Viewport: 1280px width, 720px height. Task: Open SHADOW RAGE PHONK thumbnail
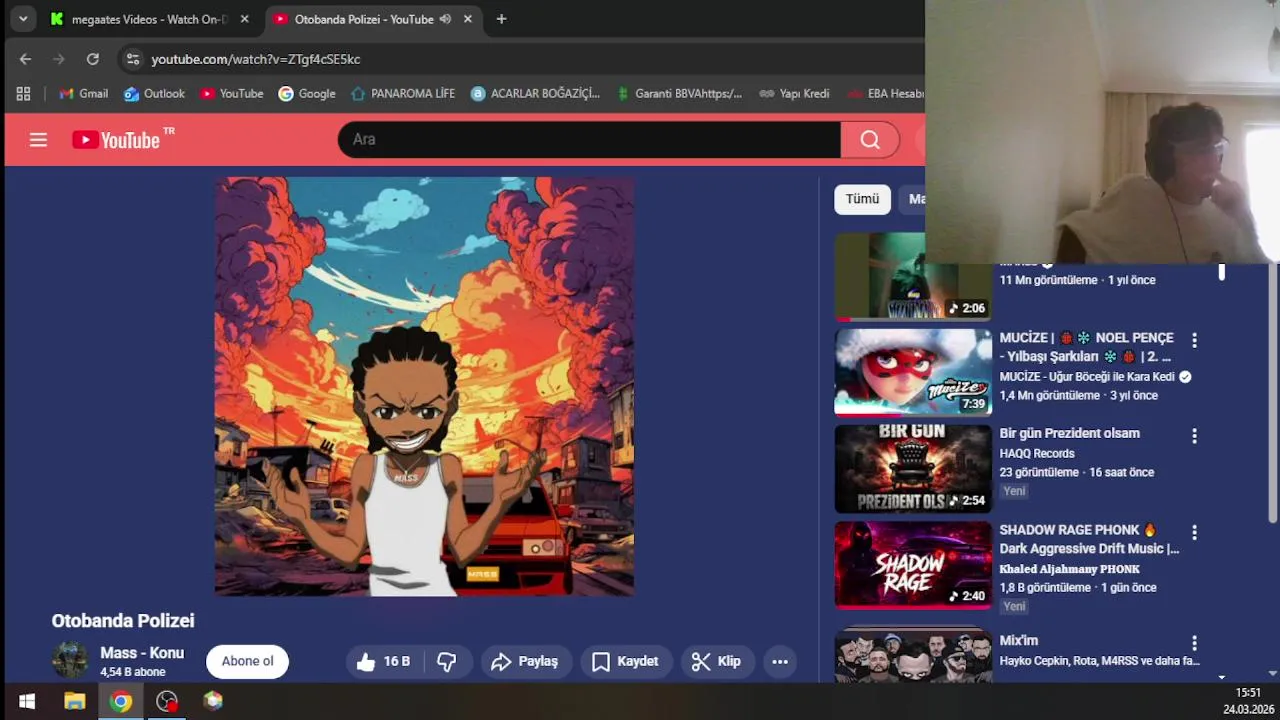(x=913, y=564)
